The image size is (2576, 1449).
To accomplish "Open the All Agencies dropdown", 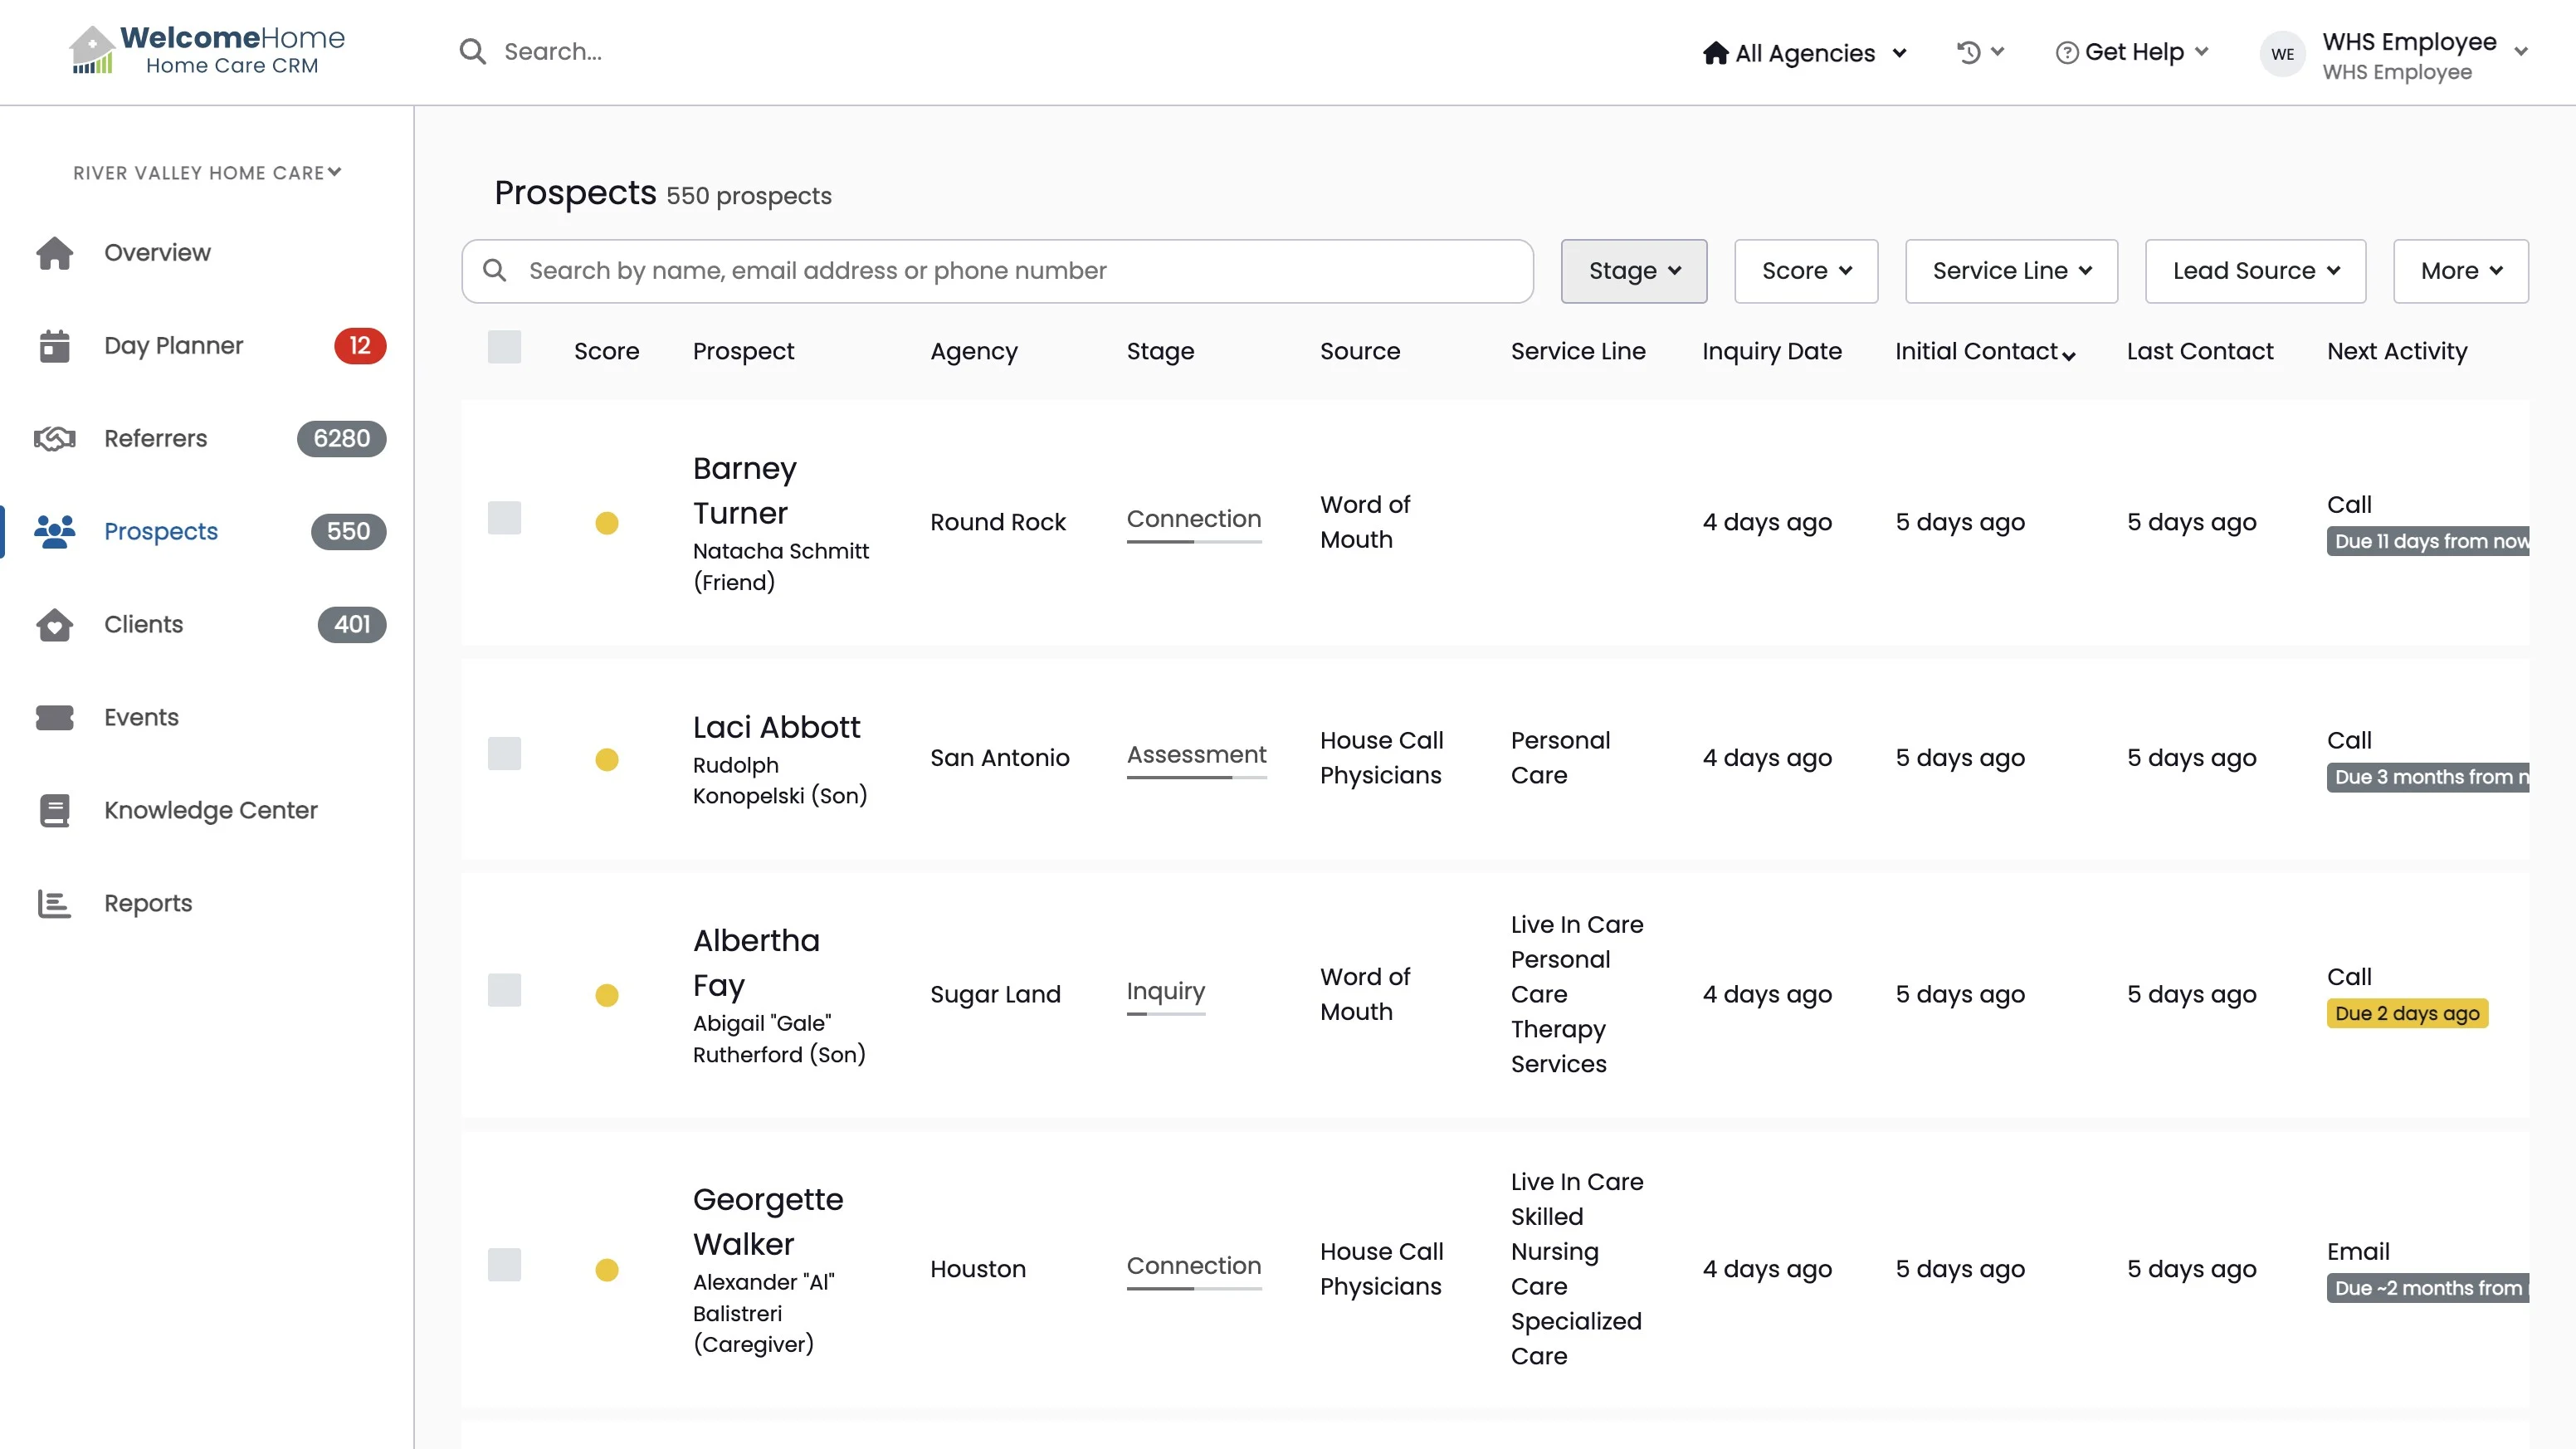I will coord(1804,53).
